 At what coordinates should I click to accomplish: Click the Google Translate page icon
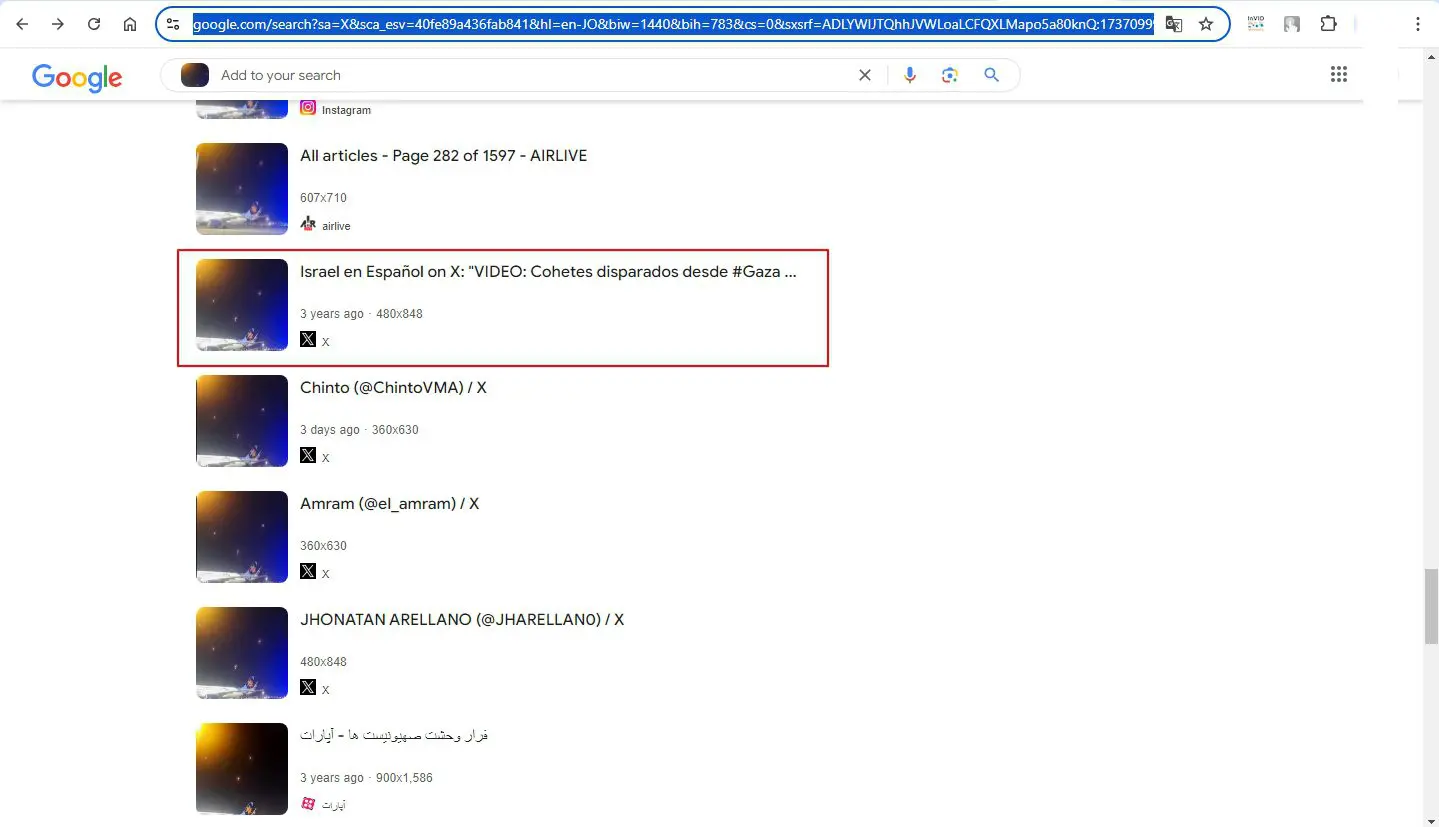pos(1174,24)
